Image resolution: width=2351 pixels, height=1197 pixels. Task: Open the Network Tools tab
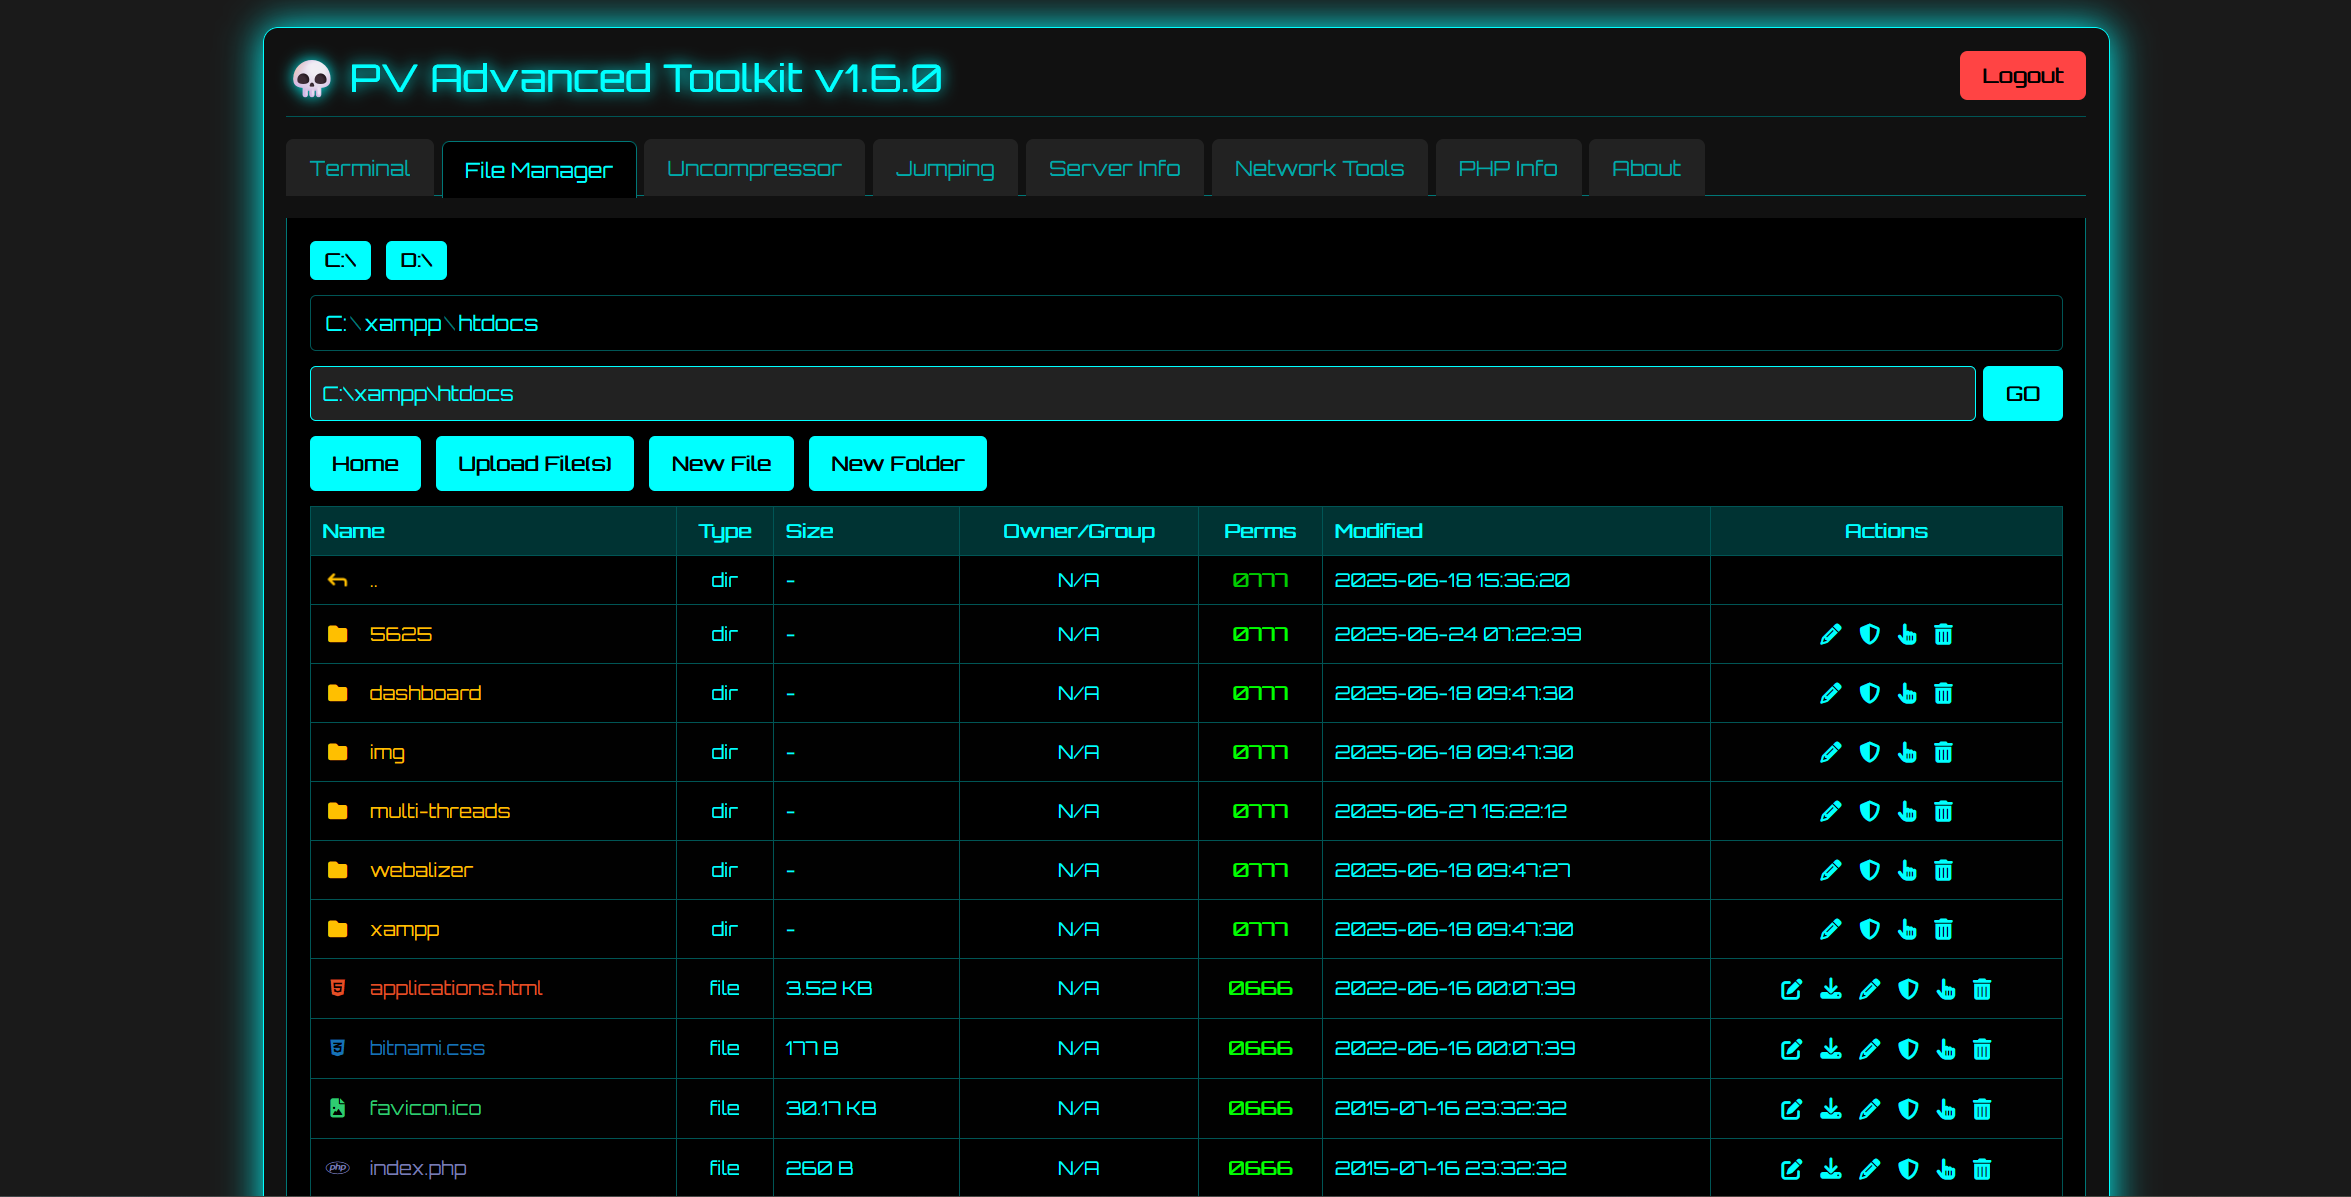1319,168
